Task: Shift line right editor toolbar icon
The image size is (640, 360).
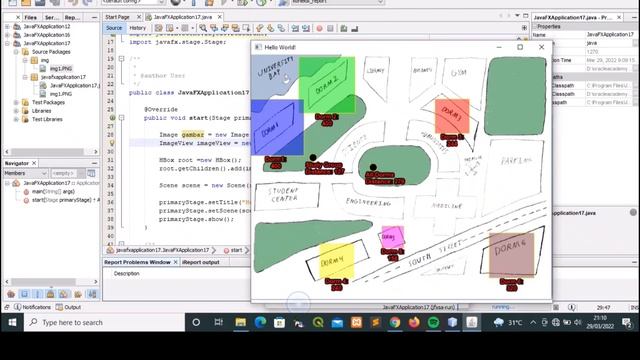Action: click(306, 28)
